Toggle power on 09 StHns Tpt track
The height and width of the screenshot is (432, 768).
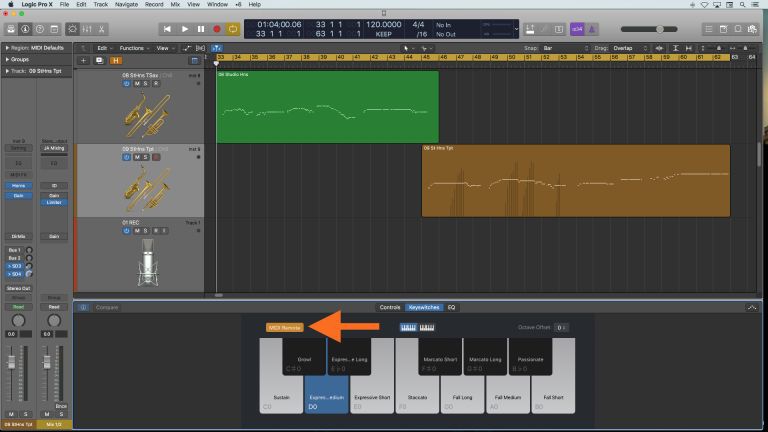(x=126, y=157)
